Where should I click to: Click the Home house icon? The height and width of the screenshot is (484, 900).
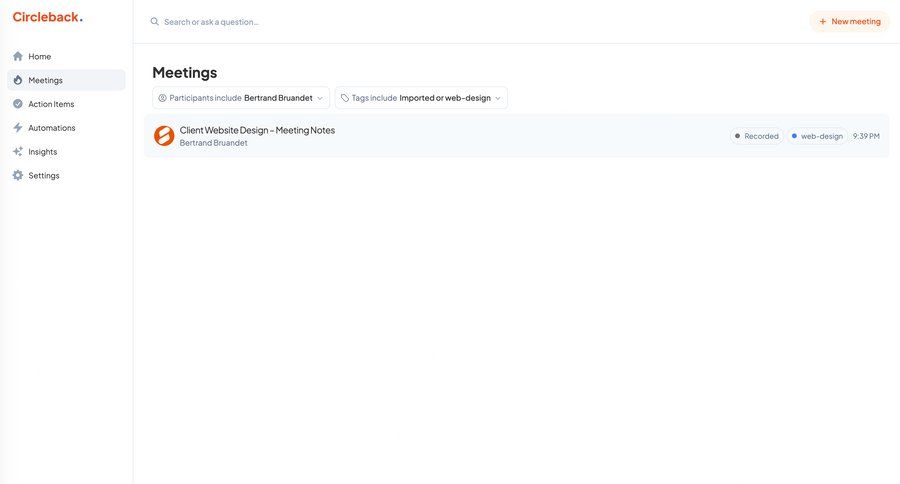click(18, 56)
